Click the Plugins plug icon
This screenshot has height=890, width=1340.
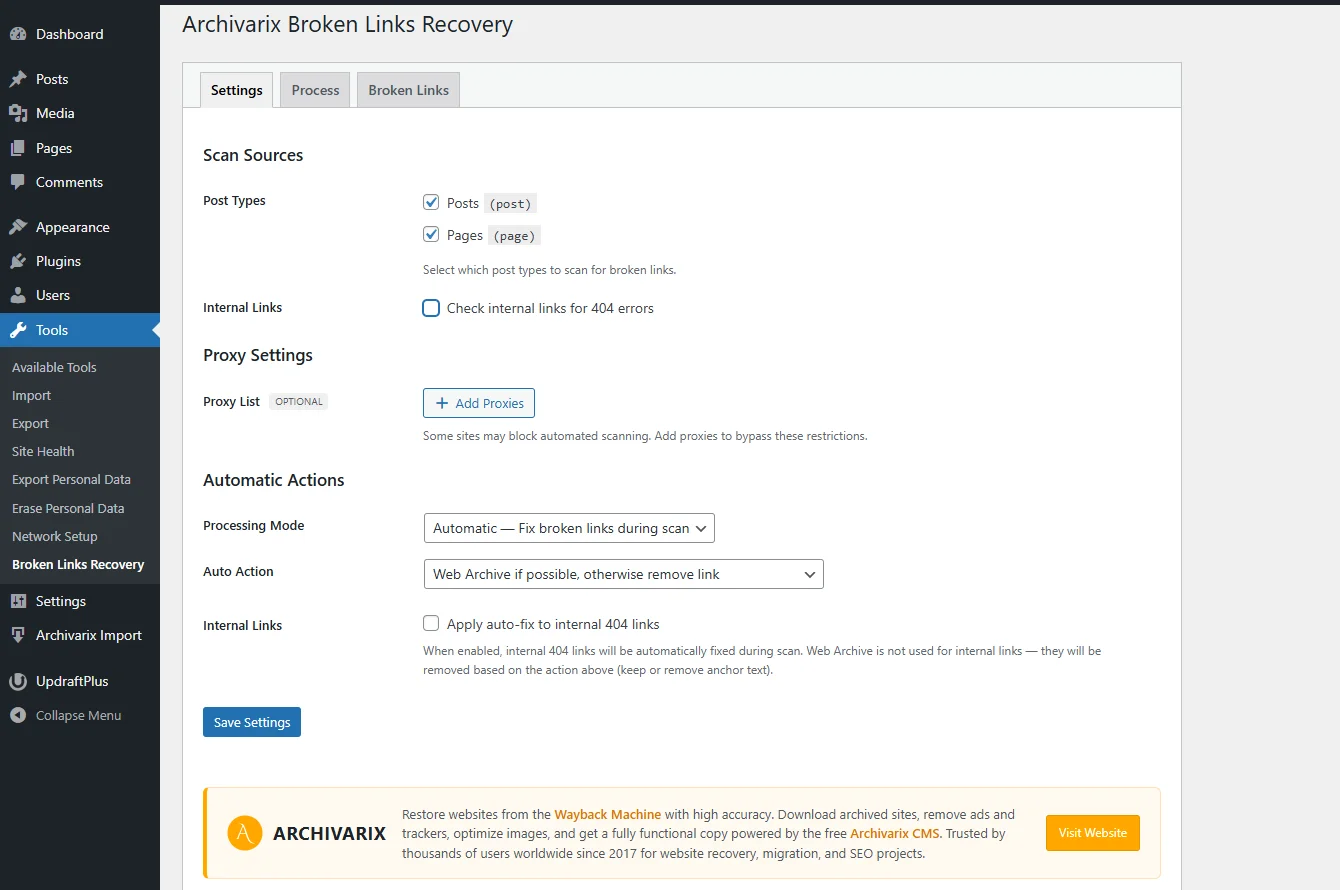pos(18,261)
